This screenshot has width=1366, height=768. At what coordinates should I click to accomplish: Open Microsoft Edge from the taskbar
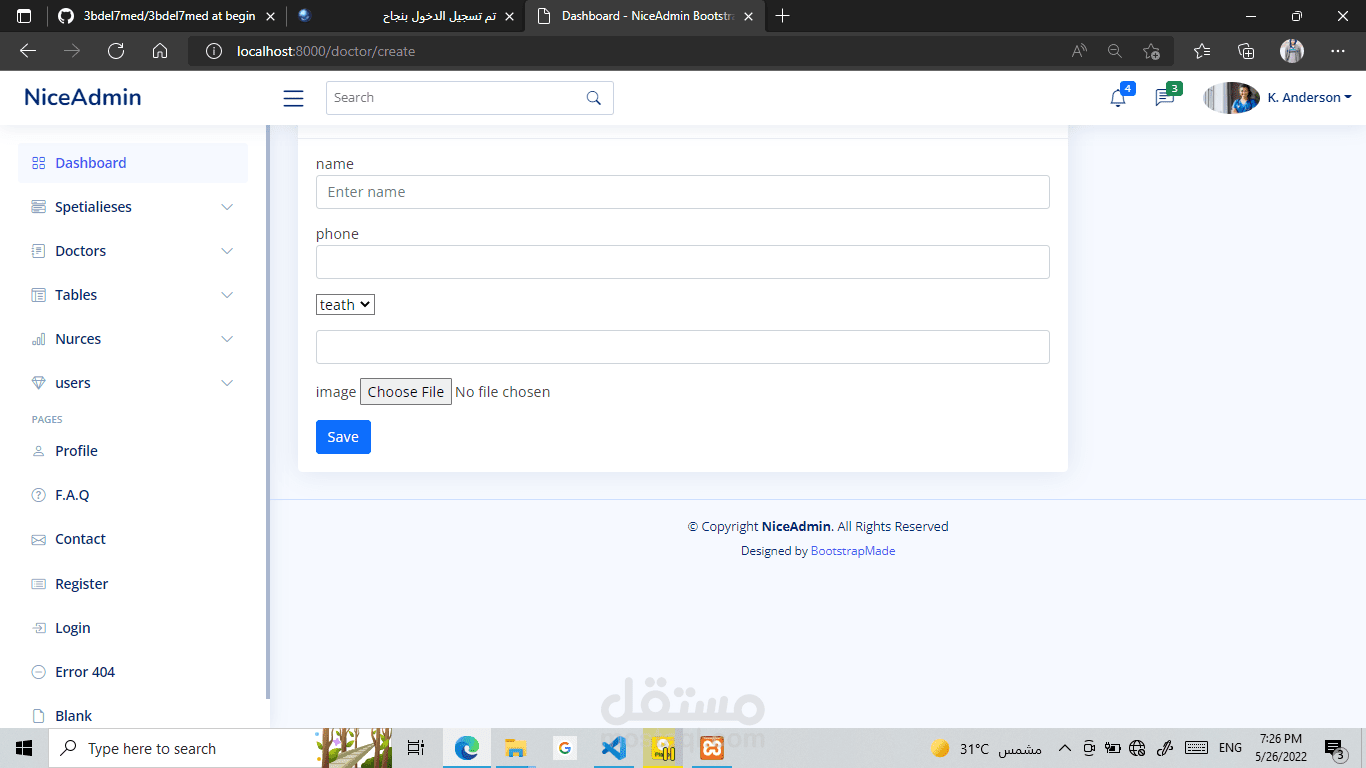click(x=467, y=748)
